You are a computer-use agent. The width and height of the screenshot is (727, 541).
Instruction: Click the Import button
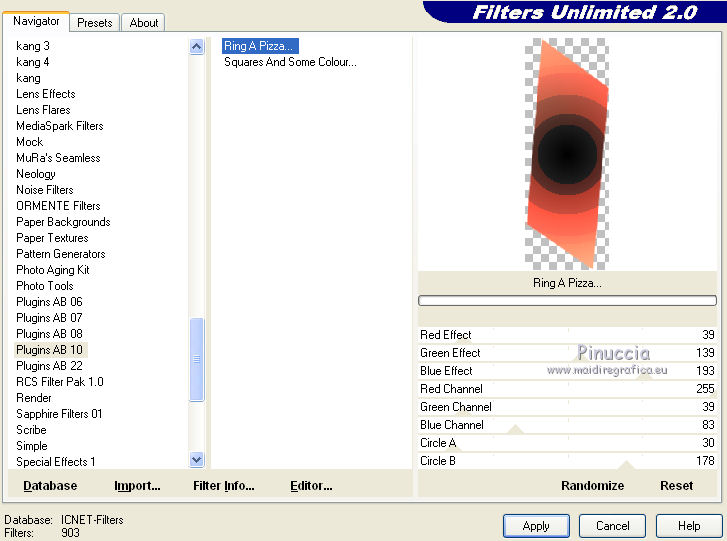pyautogui.click(x=137, y=486)
